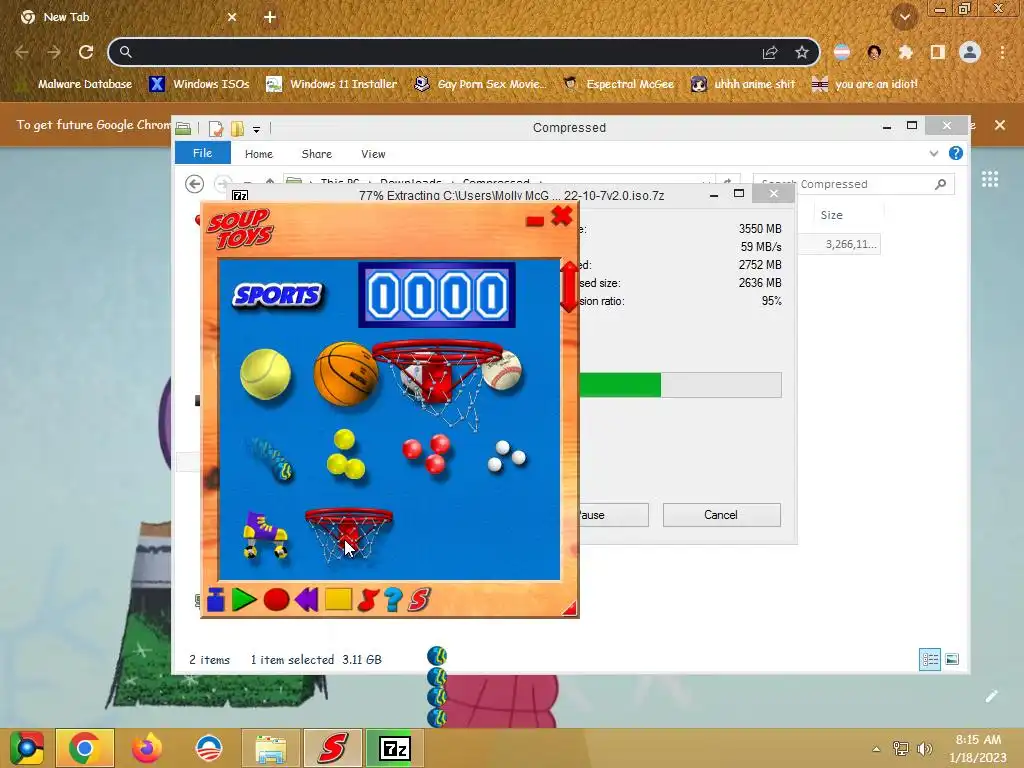Select the purple roller skate toy
1024x768 pixels.
264,535
